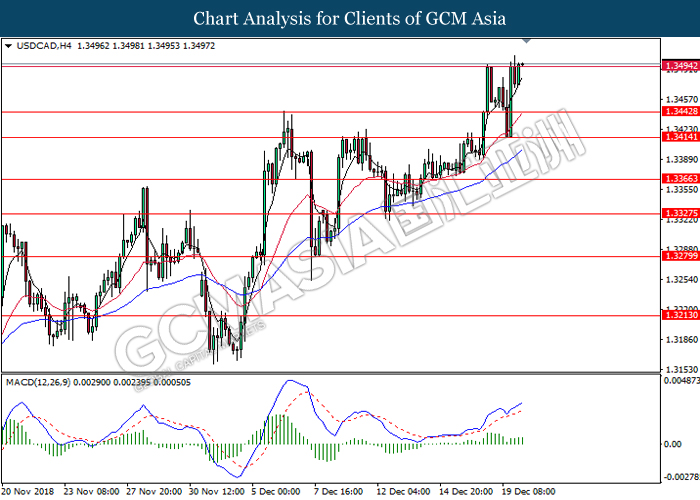This screenshot has width=700, height=500.
Task: Select the 1.34428 red price label
Action: point(681,112)
